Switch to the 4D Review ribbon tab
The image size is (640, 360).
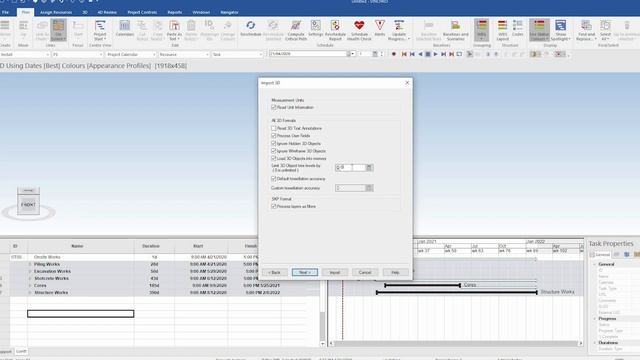[x=107, y=12]
